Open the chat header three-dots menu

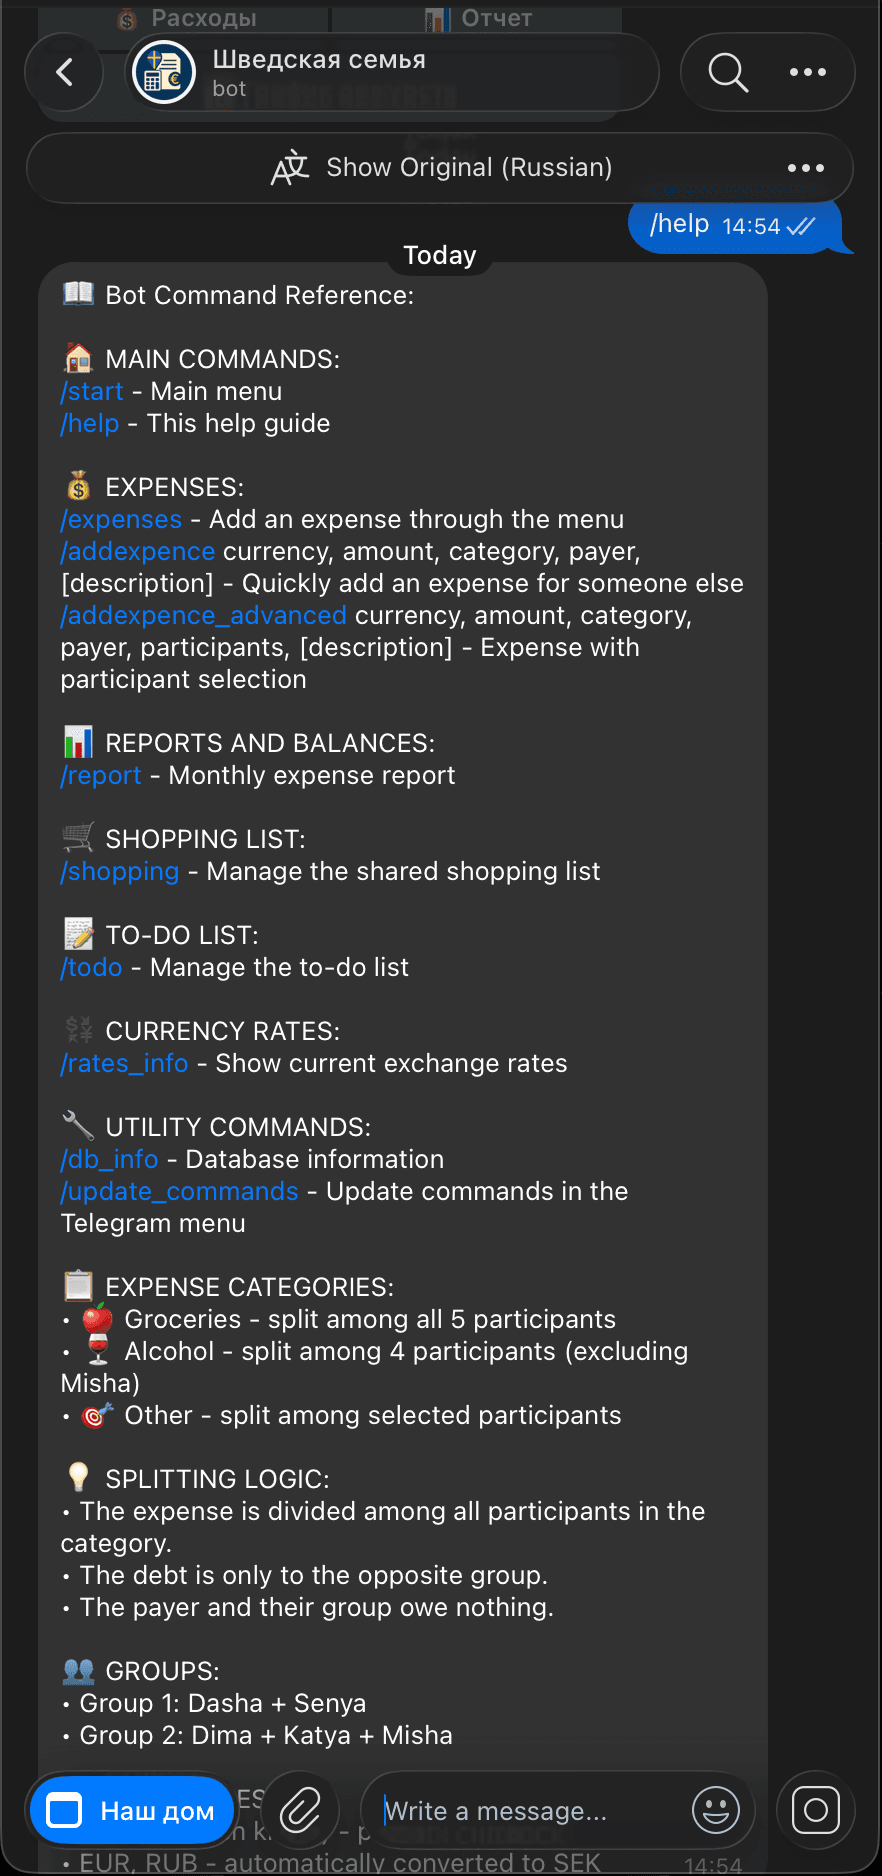tap(808, 72)
